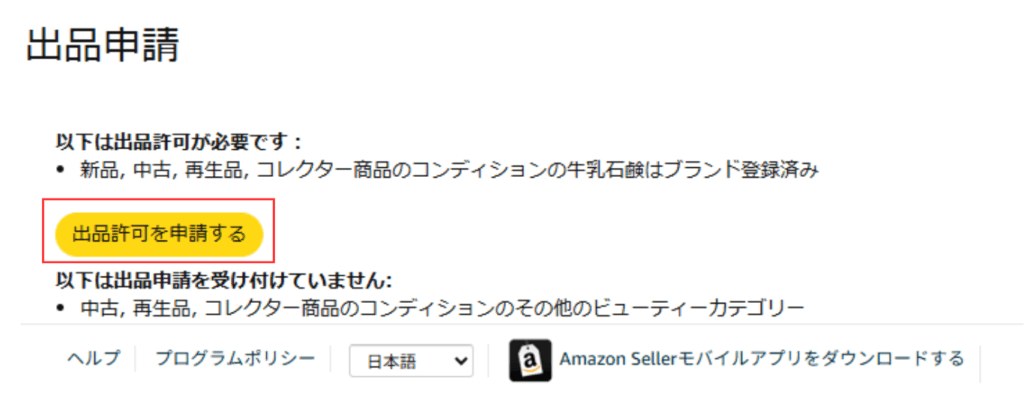Click the 以下は出品許可が必要です heading text

click(179, 142)
